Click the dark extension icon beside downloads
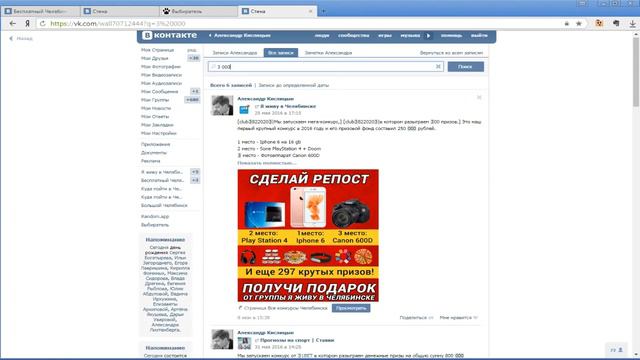 (616, 24)
